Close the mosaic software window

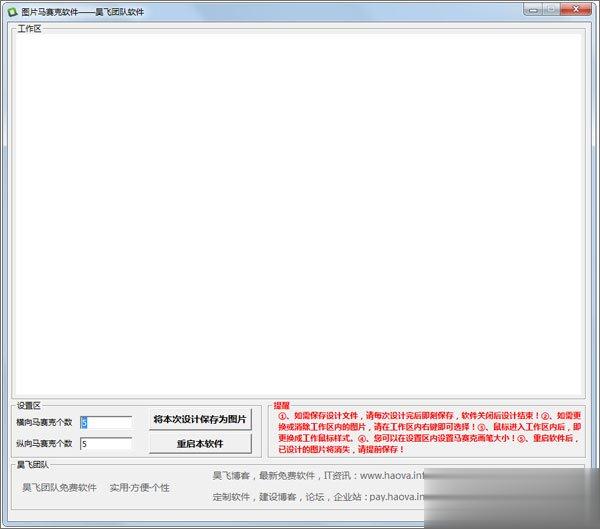[576, 10]
